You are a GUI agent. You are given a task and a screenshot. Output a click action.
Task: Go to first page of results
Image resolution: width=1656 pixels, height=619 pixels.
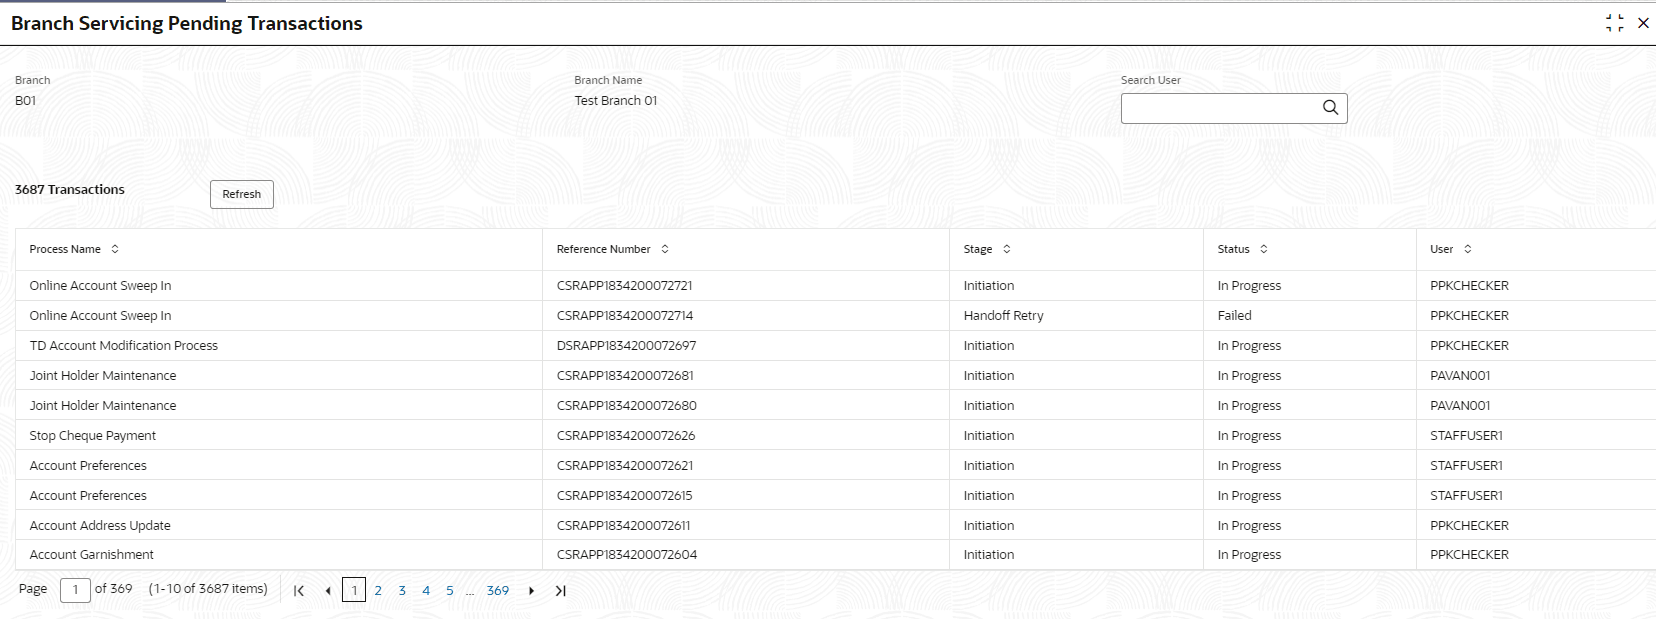point(299,591)
